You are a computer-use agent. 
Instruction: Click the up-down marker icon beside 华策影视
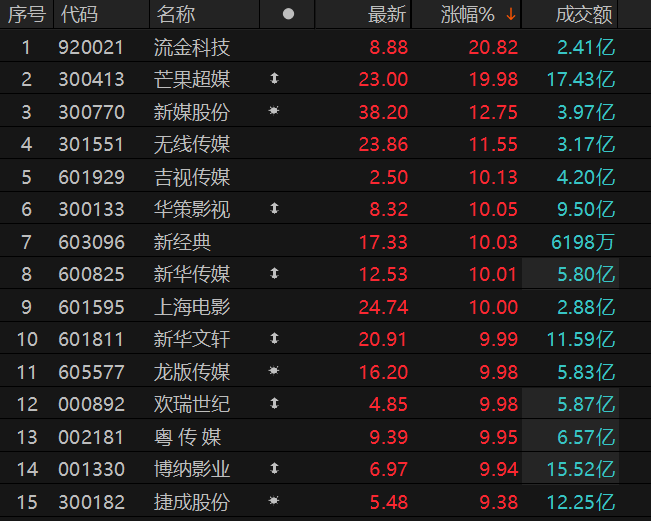pyautogui.click(x=274, y=208)
